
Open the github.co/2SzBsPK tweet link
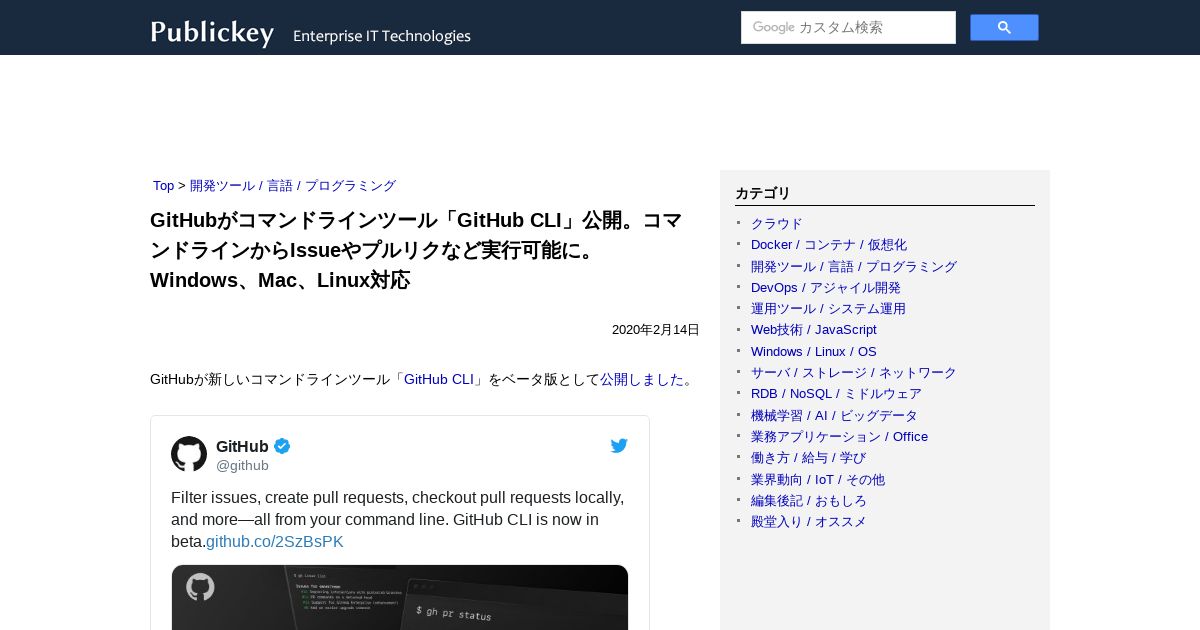click(274, 542)
